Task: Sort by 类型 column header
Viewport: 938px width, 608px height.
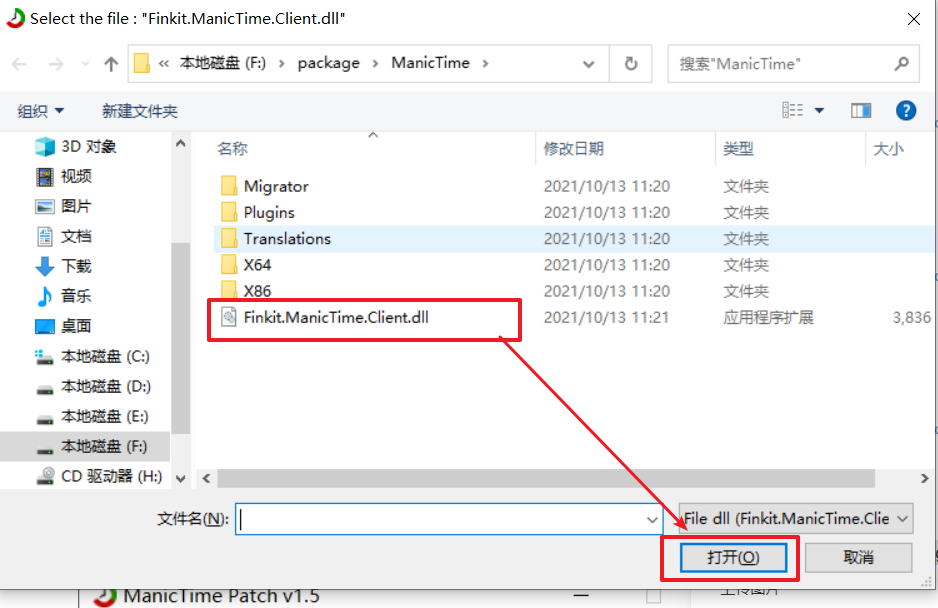Action: point(738,148)
